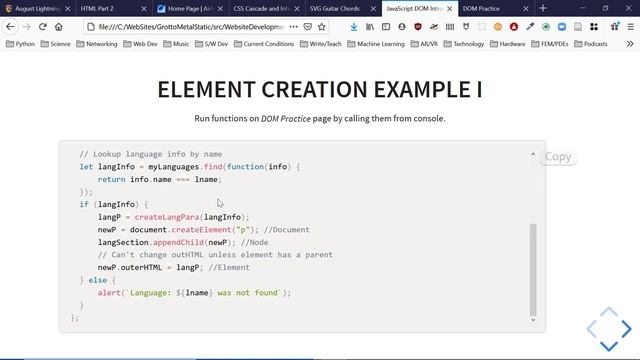Open the Write/Teach bookmarks folder
This screenshot has height=360, width=640.
click(x=320, y=44)
